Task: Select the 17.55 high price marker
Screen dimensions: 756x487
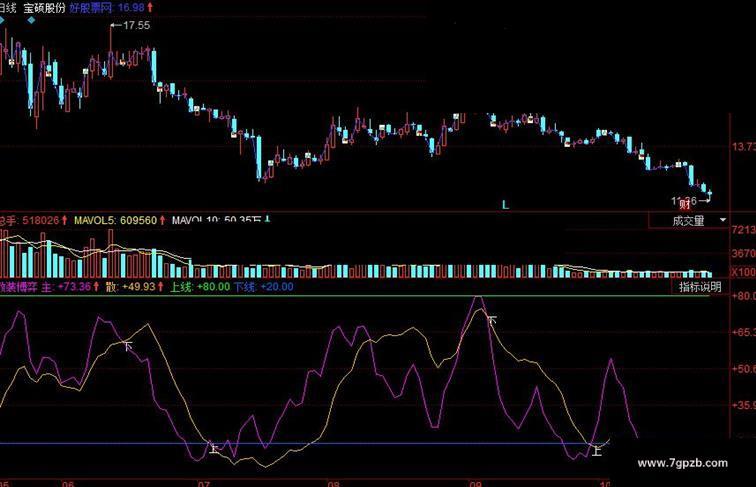Action: coord(131,26)
